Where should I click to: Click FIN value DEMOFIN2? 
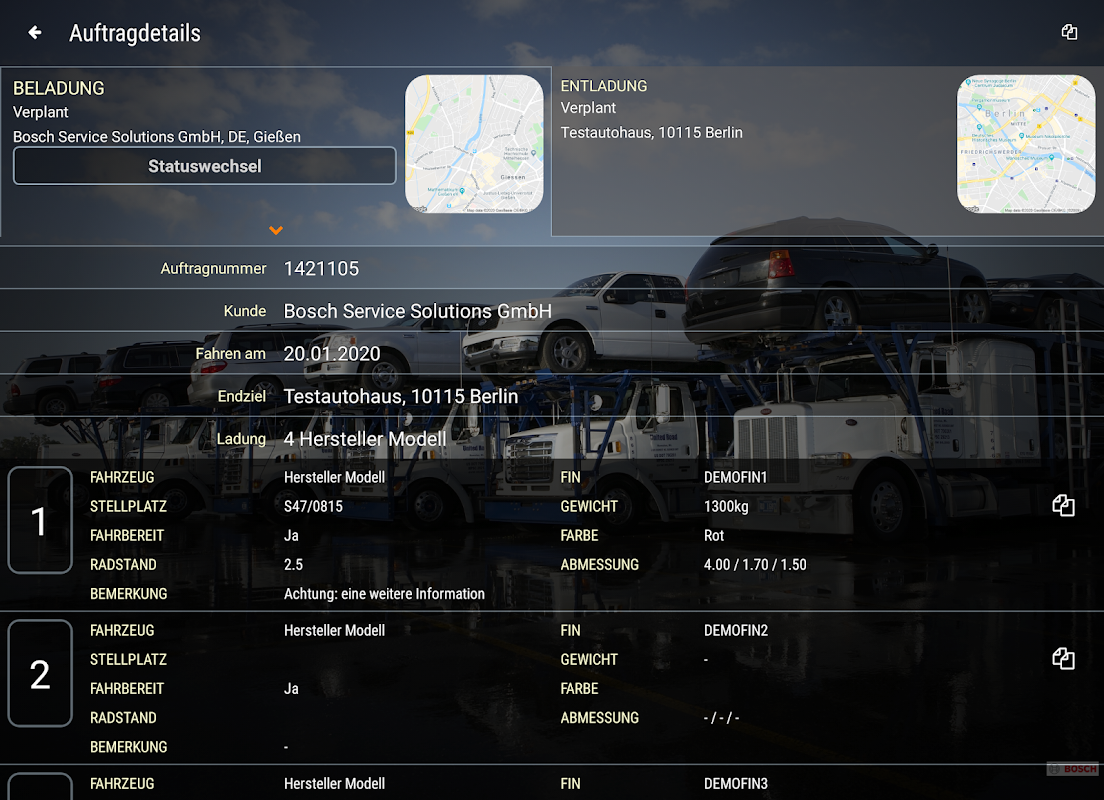[x=736, y=630]
